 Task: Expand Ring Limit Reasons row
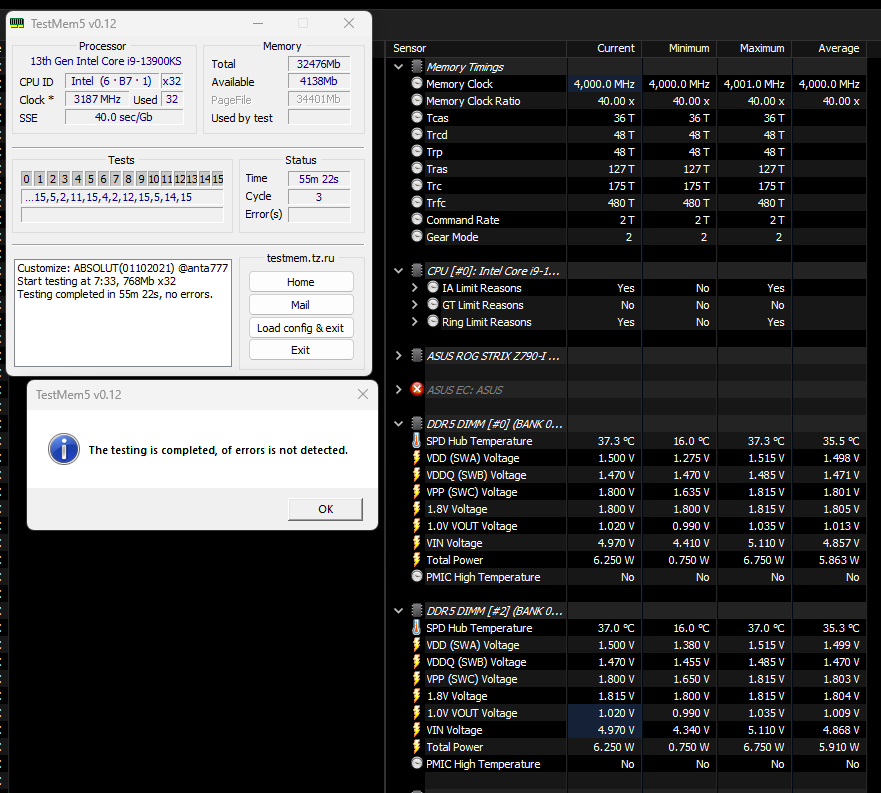click(x=415, y=321)
